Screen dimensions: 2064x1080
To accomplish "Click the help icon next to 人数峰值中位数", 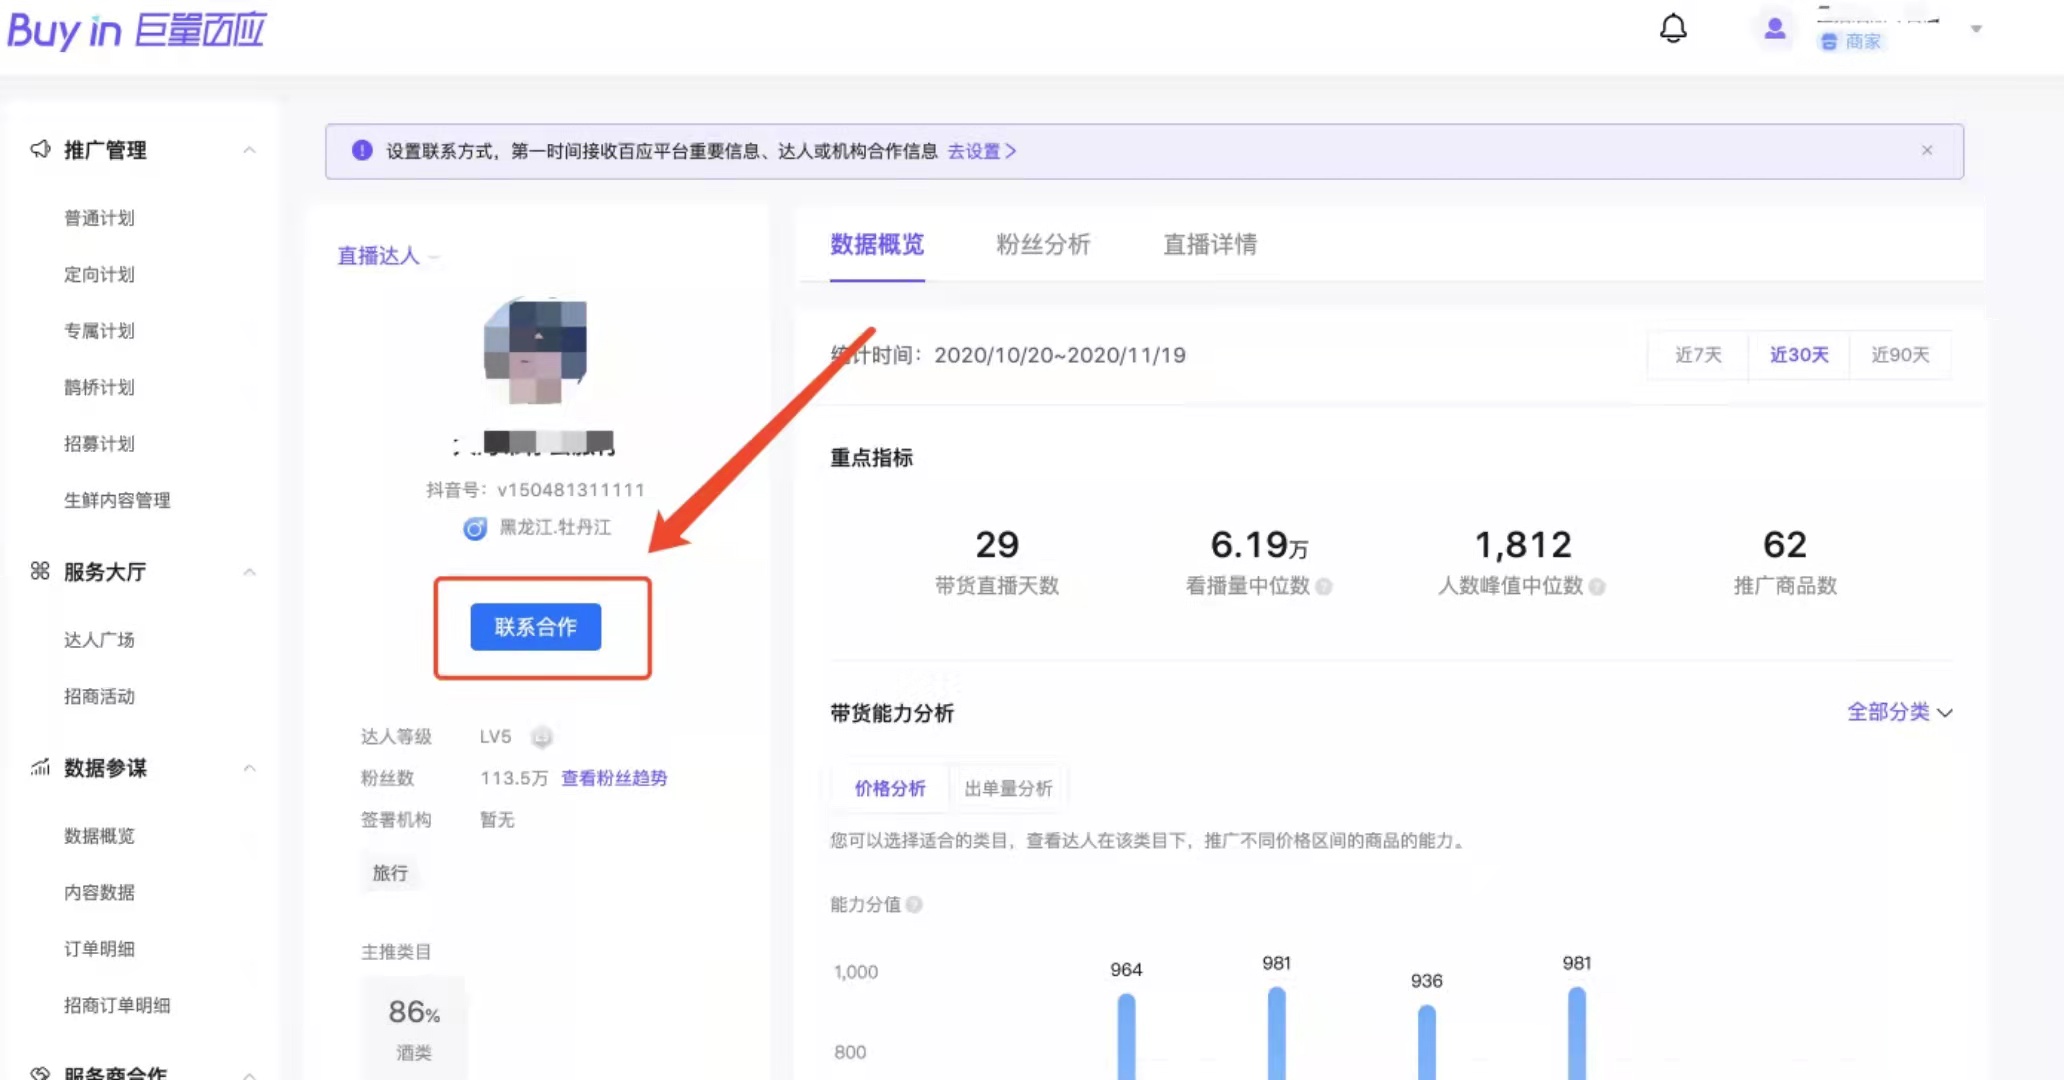I will [x=1597, y=587].
